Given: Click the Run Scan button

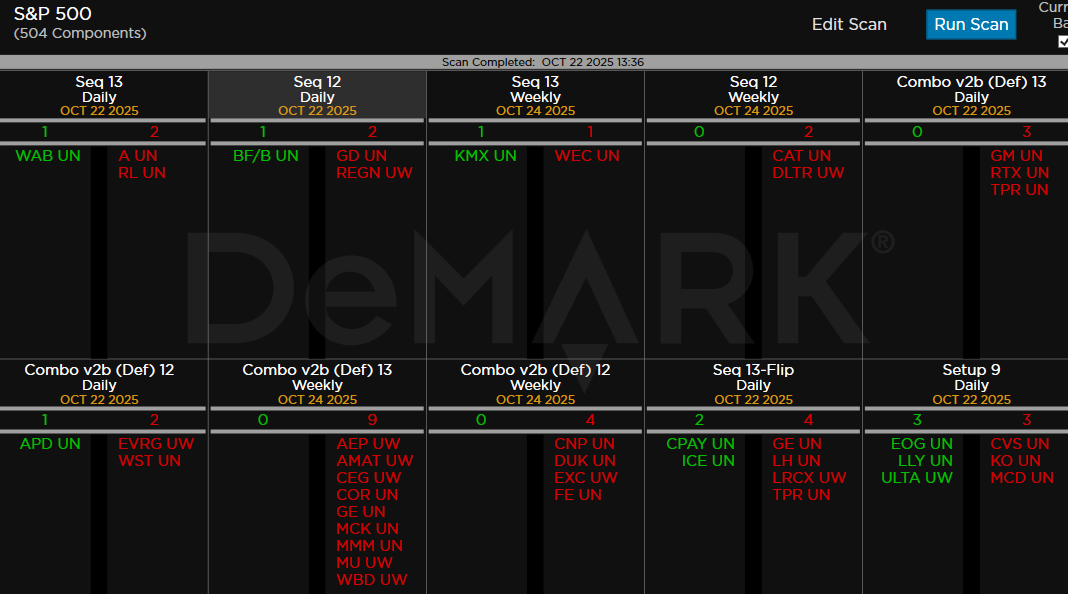Looking at the screenshot, I should [970, 24].
